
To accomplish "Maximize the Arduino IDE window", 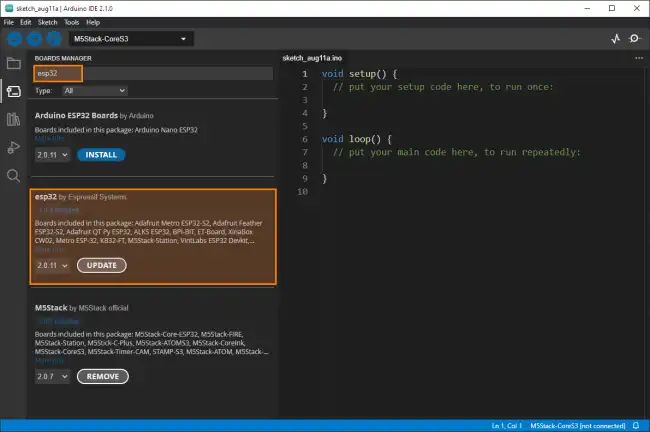I will pos(612,8).
